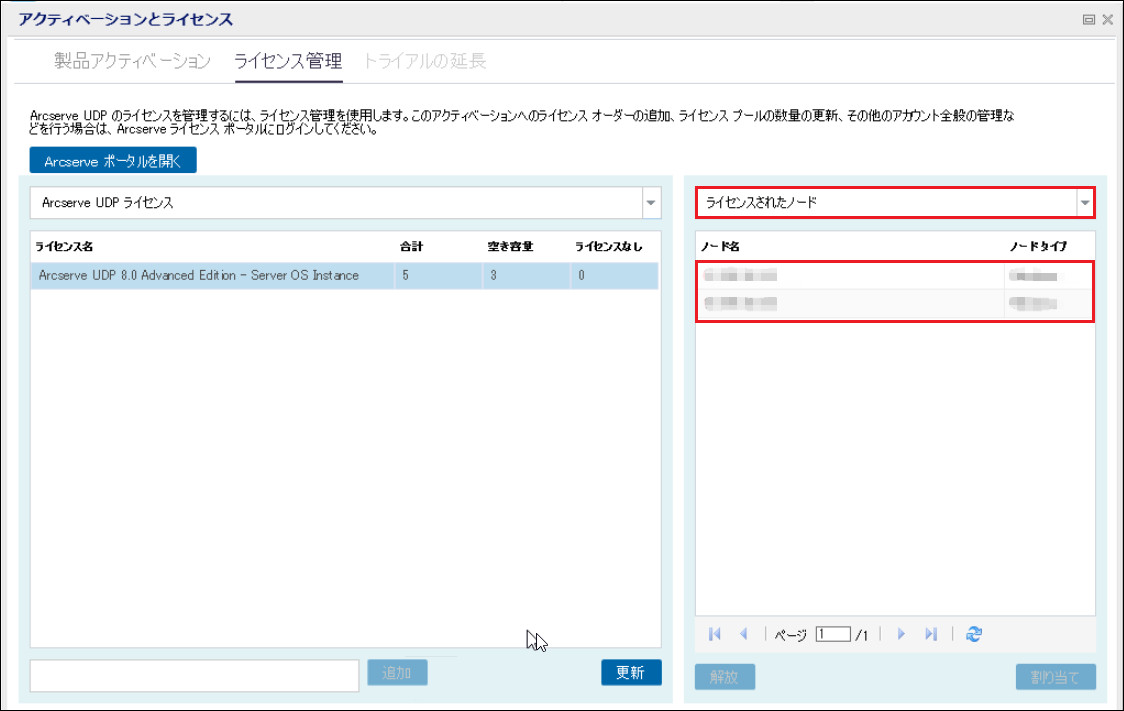Image resolution: width=1124 pixels, height=711 pixels.
Task: Restore the dialog window size
Action: pos(1089,19)
